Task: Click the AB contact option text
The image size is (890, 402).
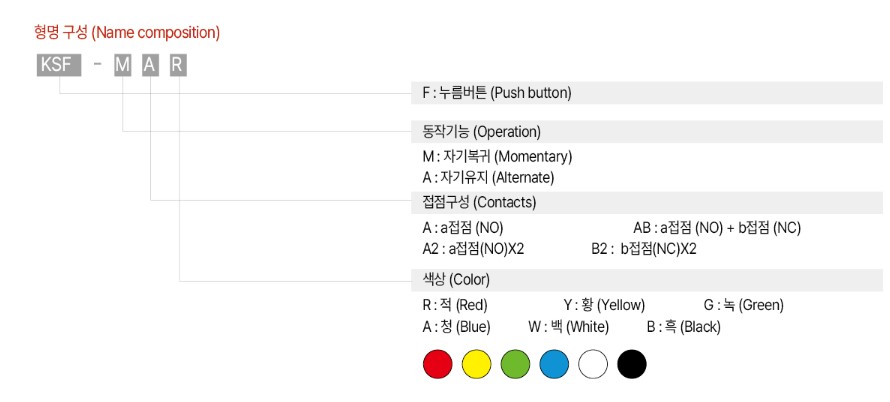Action: [x=717, y=228]
